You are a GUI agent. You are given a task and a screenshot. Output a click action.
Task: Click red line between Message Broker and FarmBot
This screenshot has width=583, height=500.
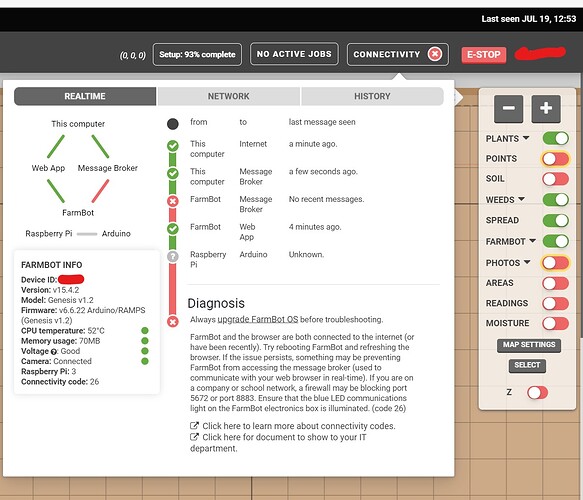[100, 191]
